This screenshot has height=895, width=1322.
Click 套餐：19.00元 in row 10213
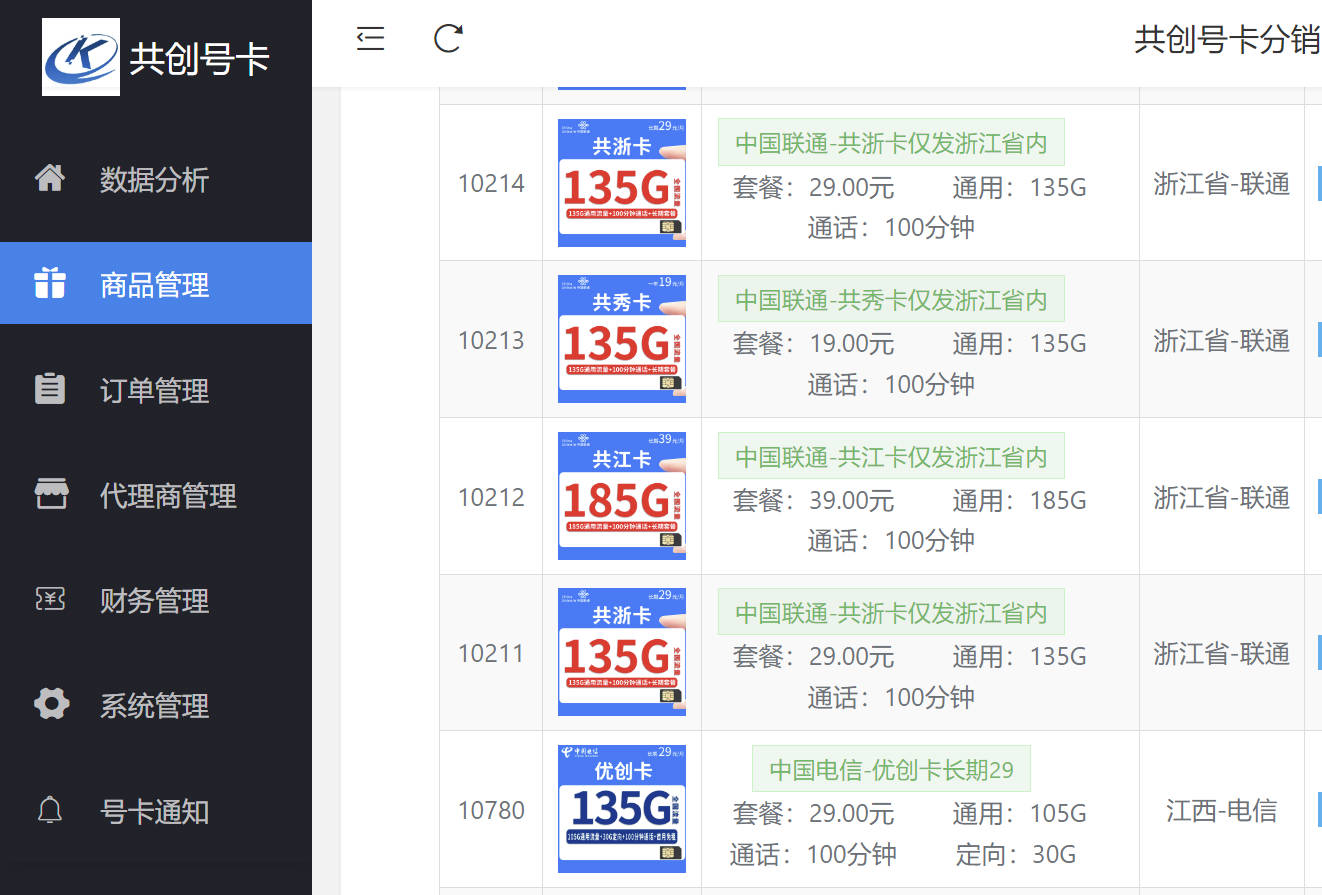click(x=813, y=344)
